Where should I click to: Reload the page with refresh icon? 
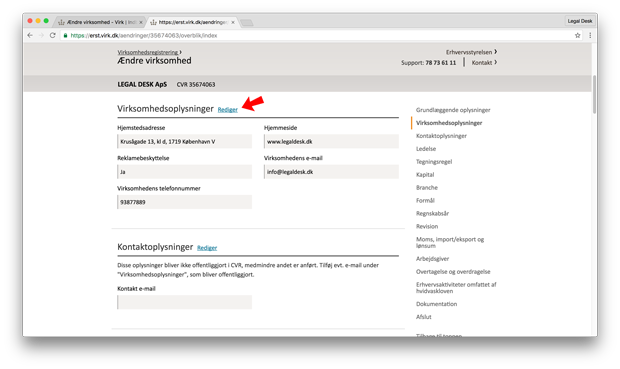point(52,35)
